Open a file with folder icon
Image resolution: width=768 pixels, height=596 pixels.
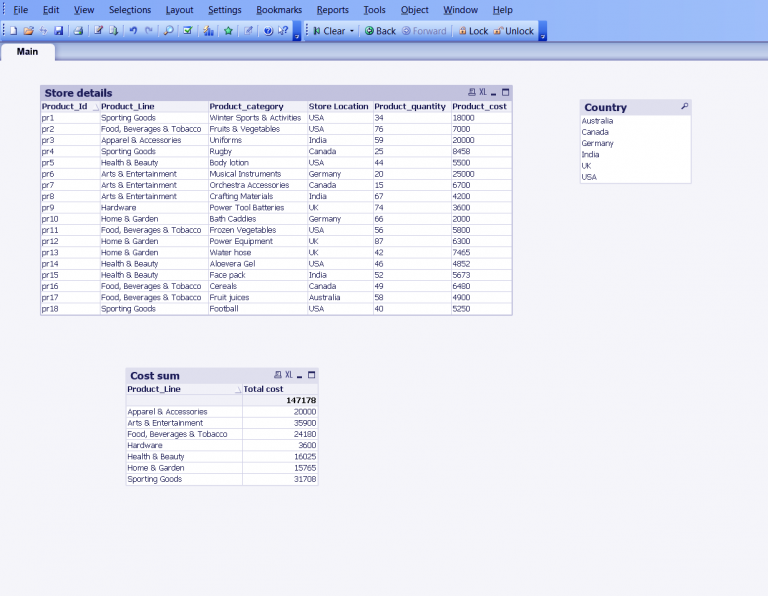28,31
